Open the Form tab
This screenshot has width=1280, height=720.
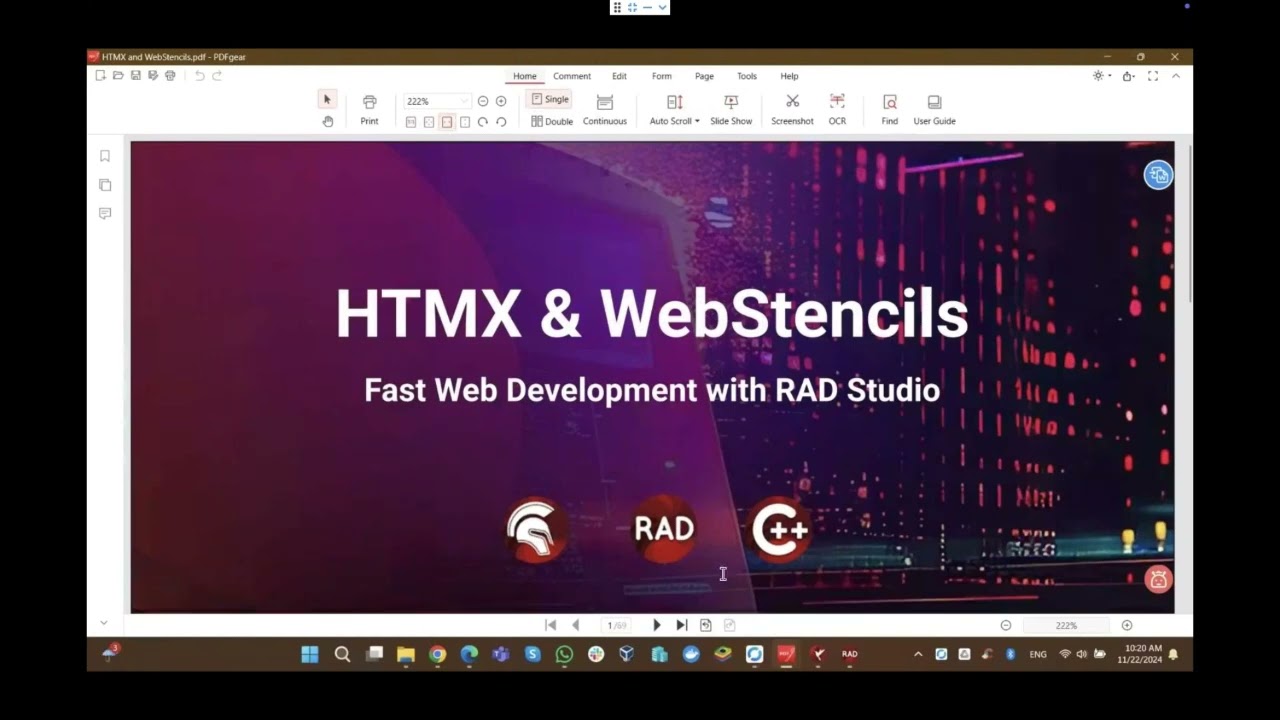(x=662, y=76)
